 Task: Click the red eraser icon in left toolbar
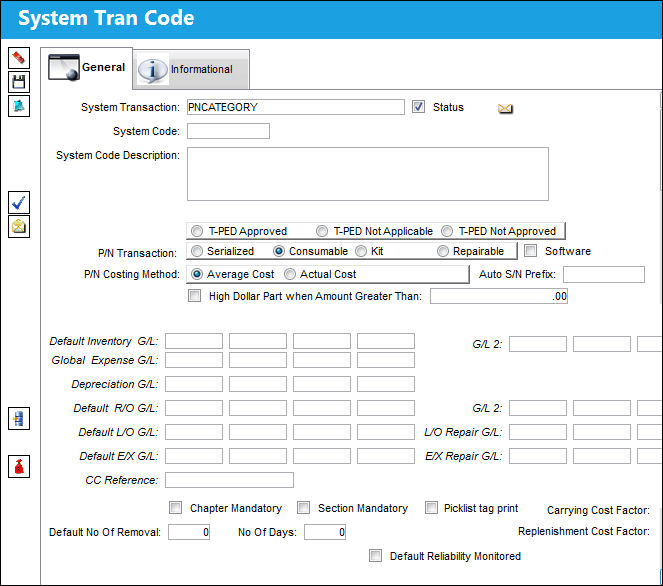point(19,58)
